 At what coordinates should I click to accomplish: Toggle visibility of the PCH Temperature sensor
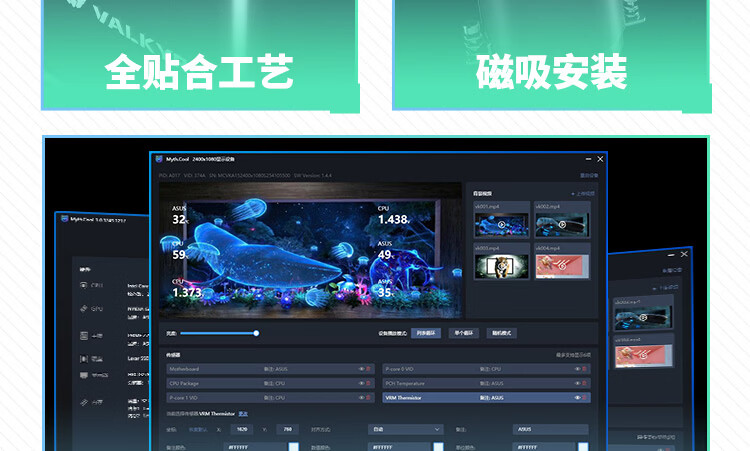[577, 384]
